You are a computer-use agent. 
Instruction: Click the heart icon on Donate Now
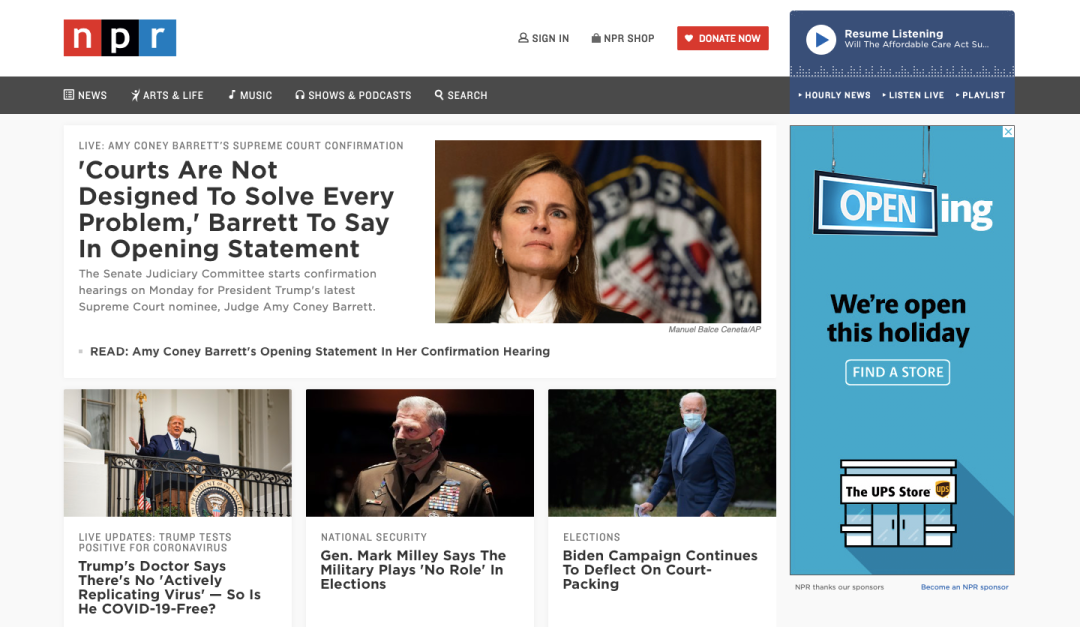(689, 39)
